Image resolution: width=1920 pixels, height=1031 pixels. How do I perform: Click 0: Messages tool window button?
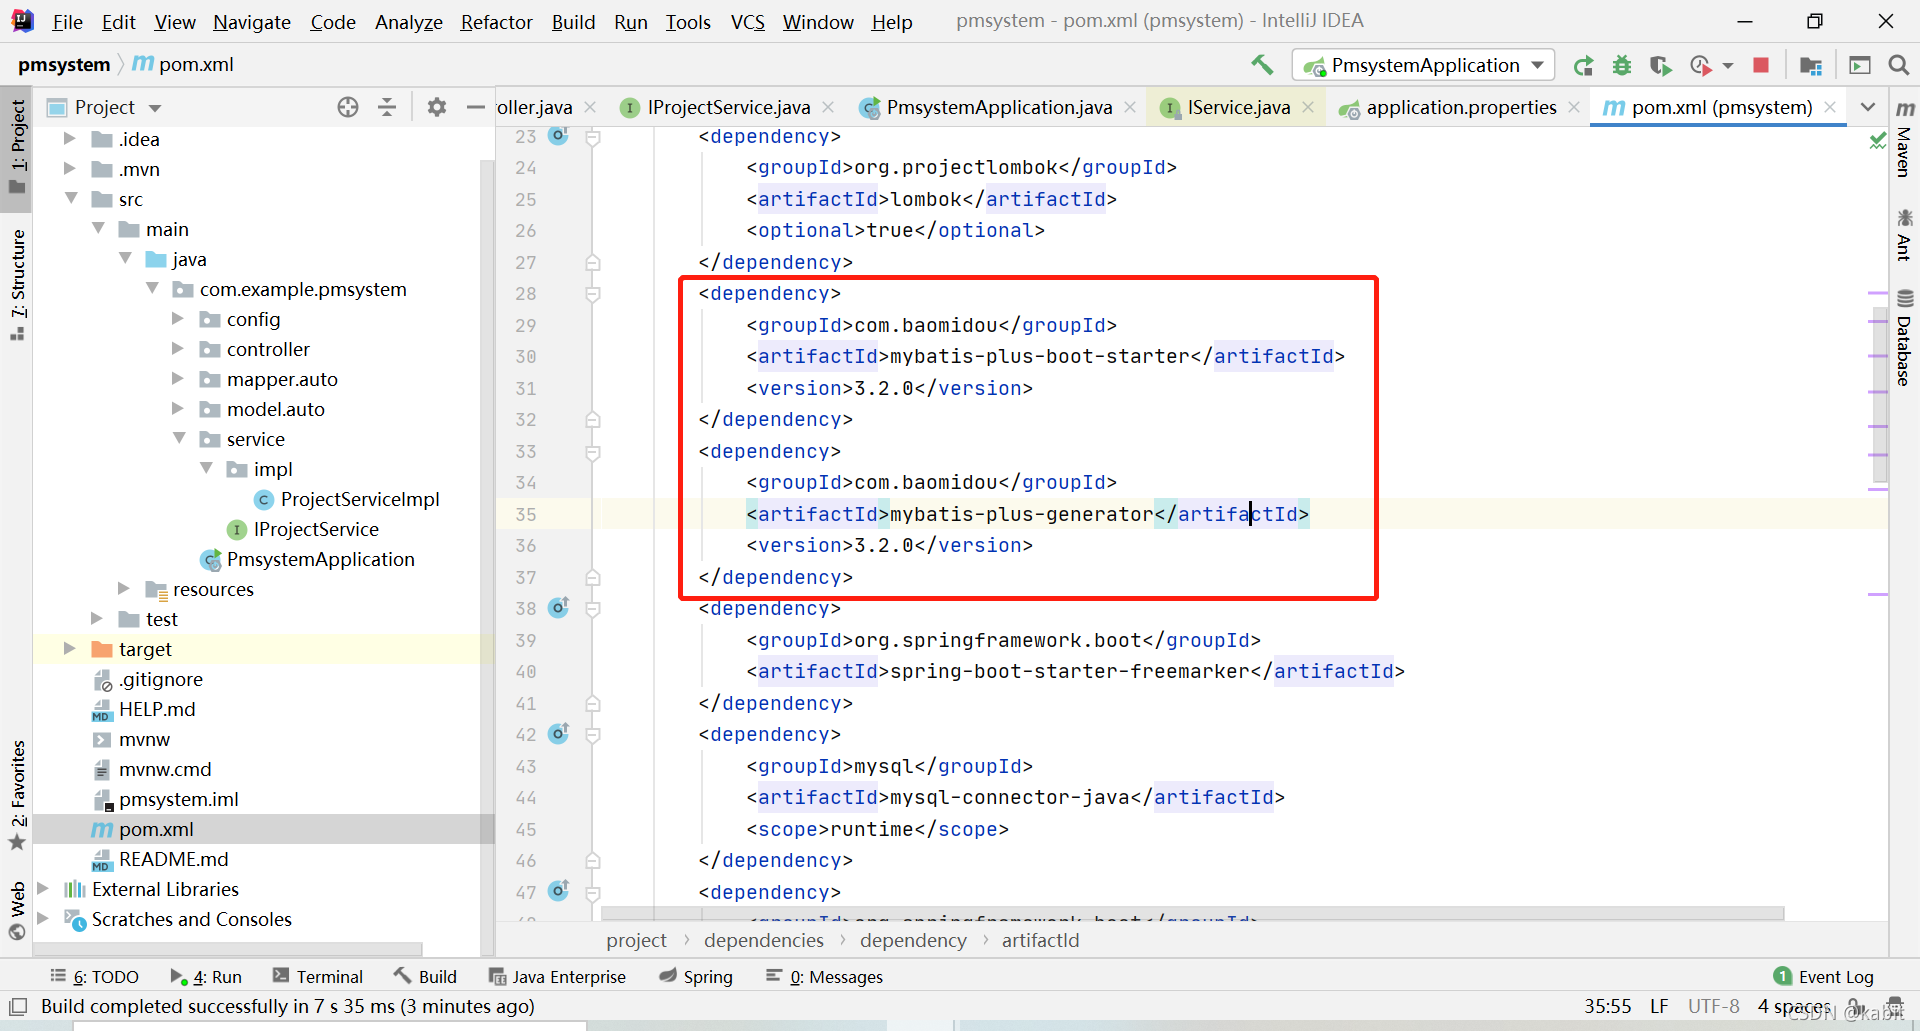824,976
